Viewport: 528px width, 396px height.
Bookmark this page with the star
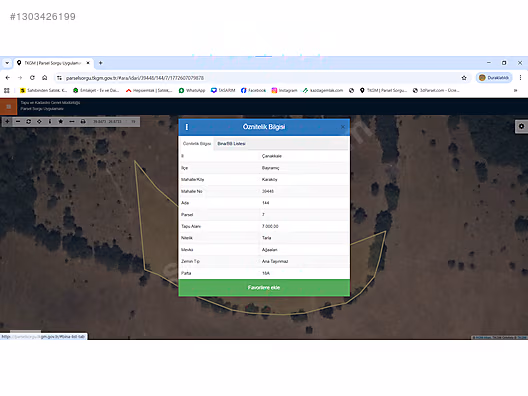tap(464, 78)
